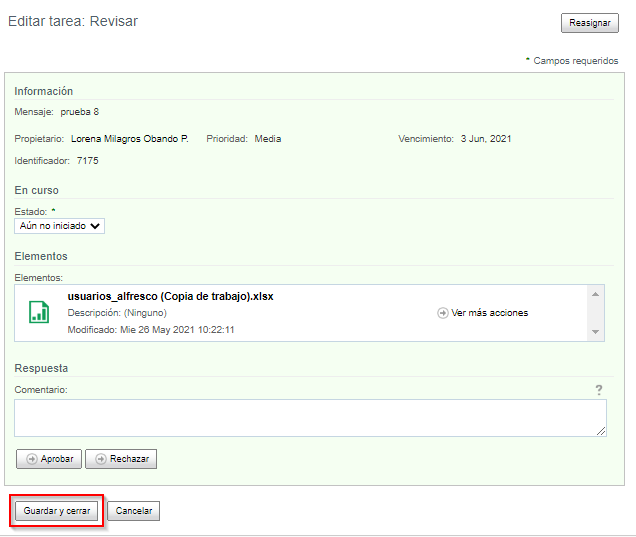Screen dimensions: 636x537
Task: Click the 'Descripción: (Ninguno)' text
Action: [117, 313]
